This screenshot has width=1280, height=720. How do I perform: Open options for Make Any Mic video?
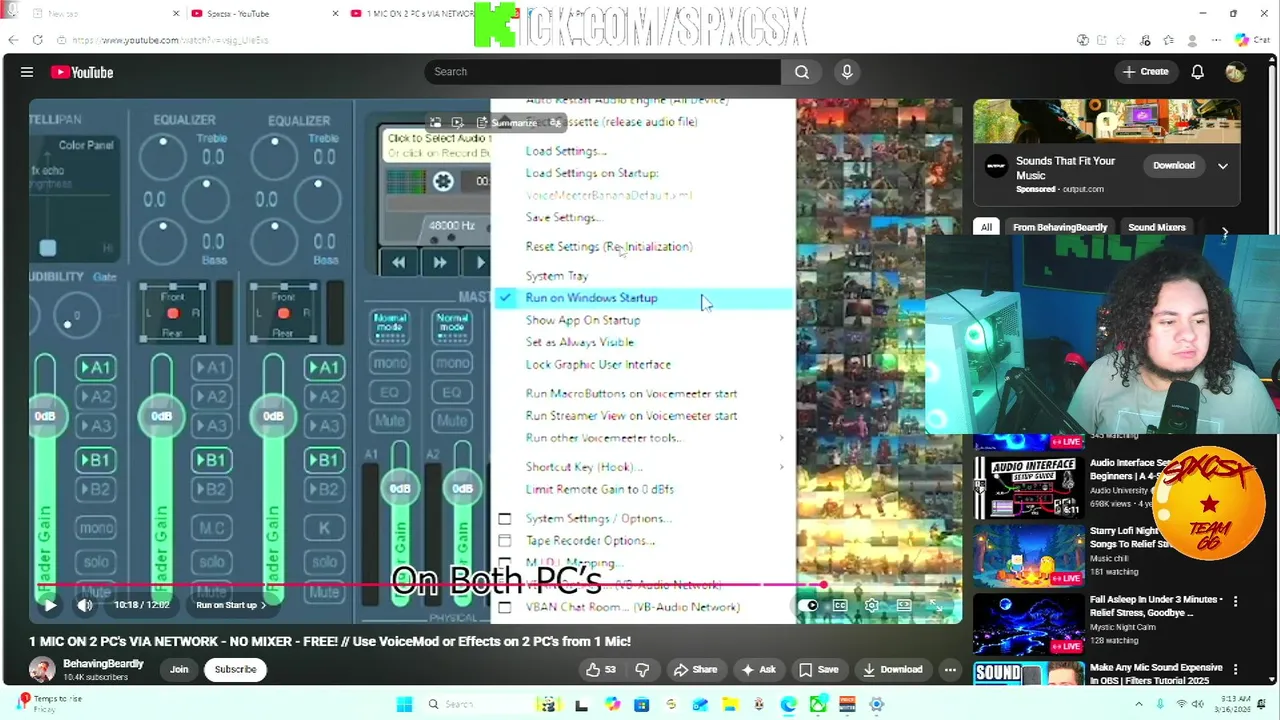(1235, 670)
